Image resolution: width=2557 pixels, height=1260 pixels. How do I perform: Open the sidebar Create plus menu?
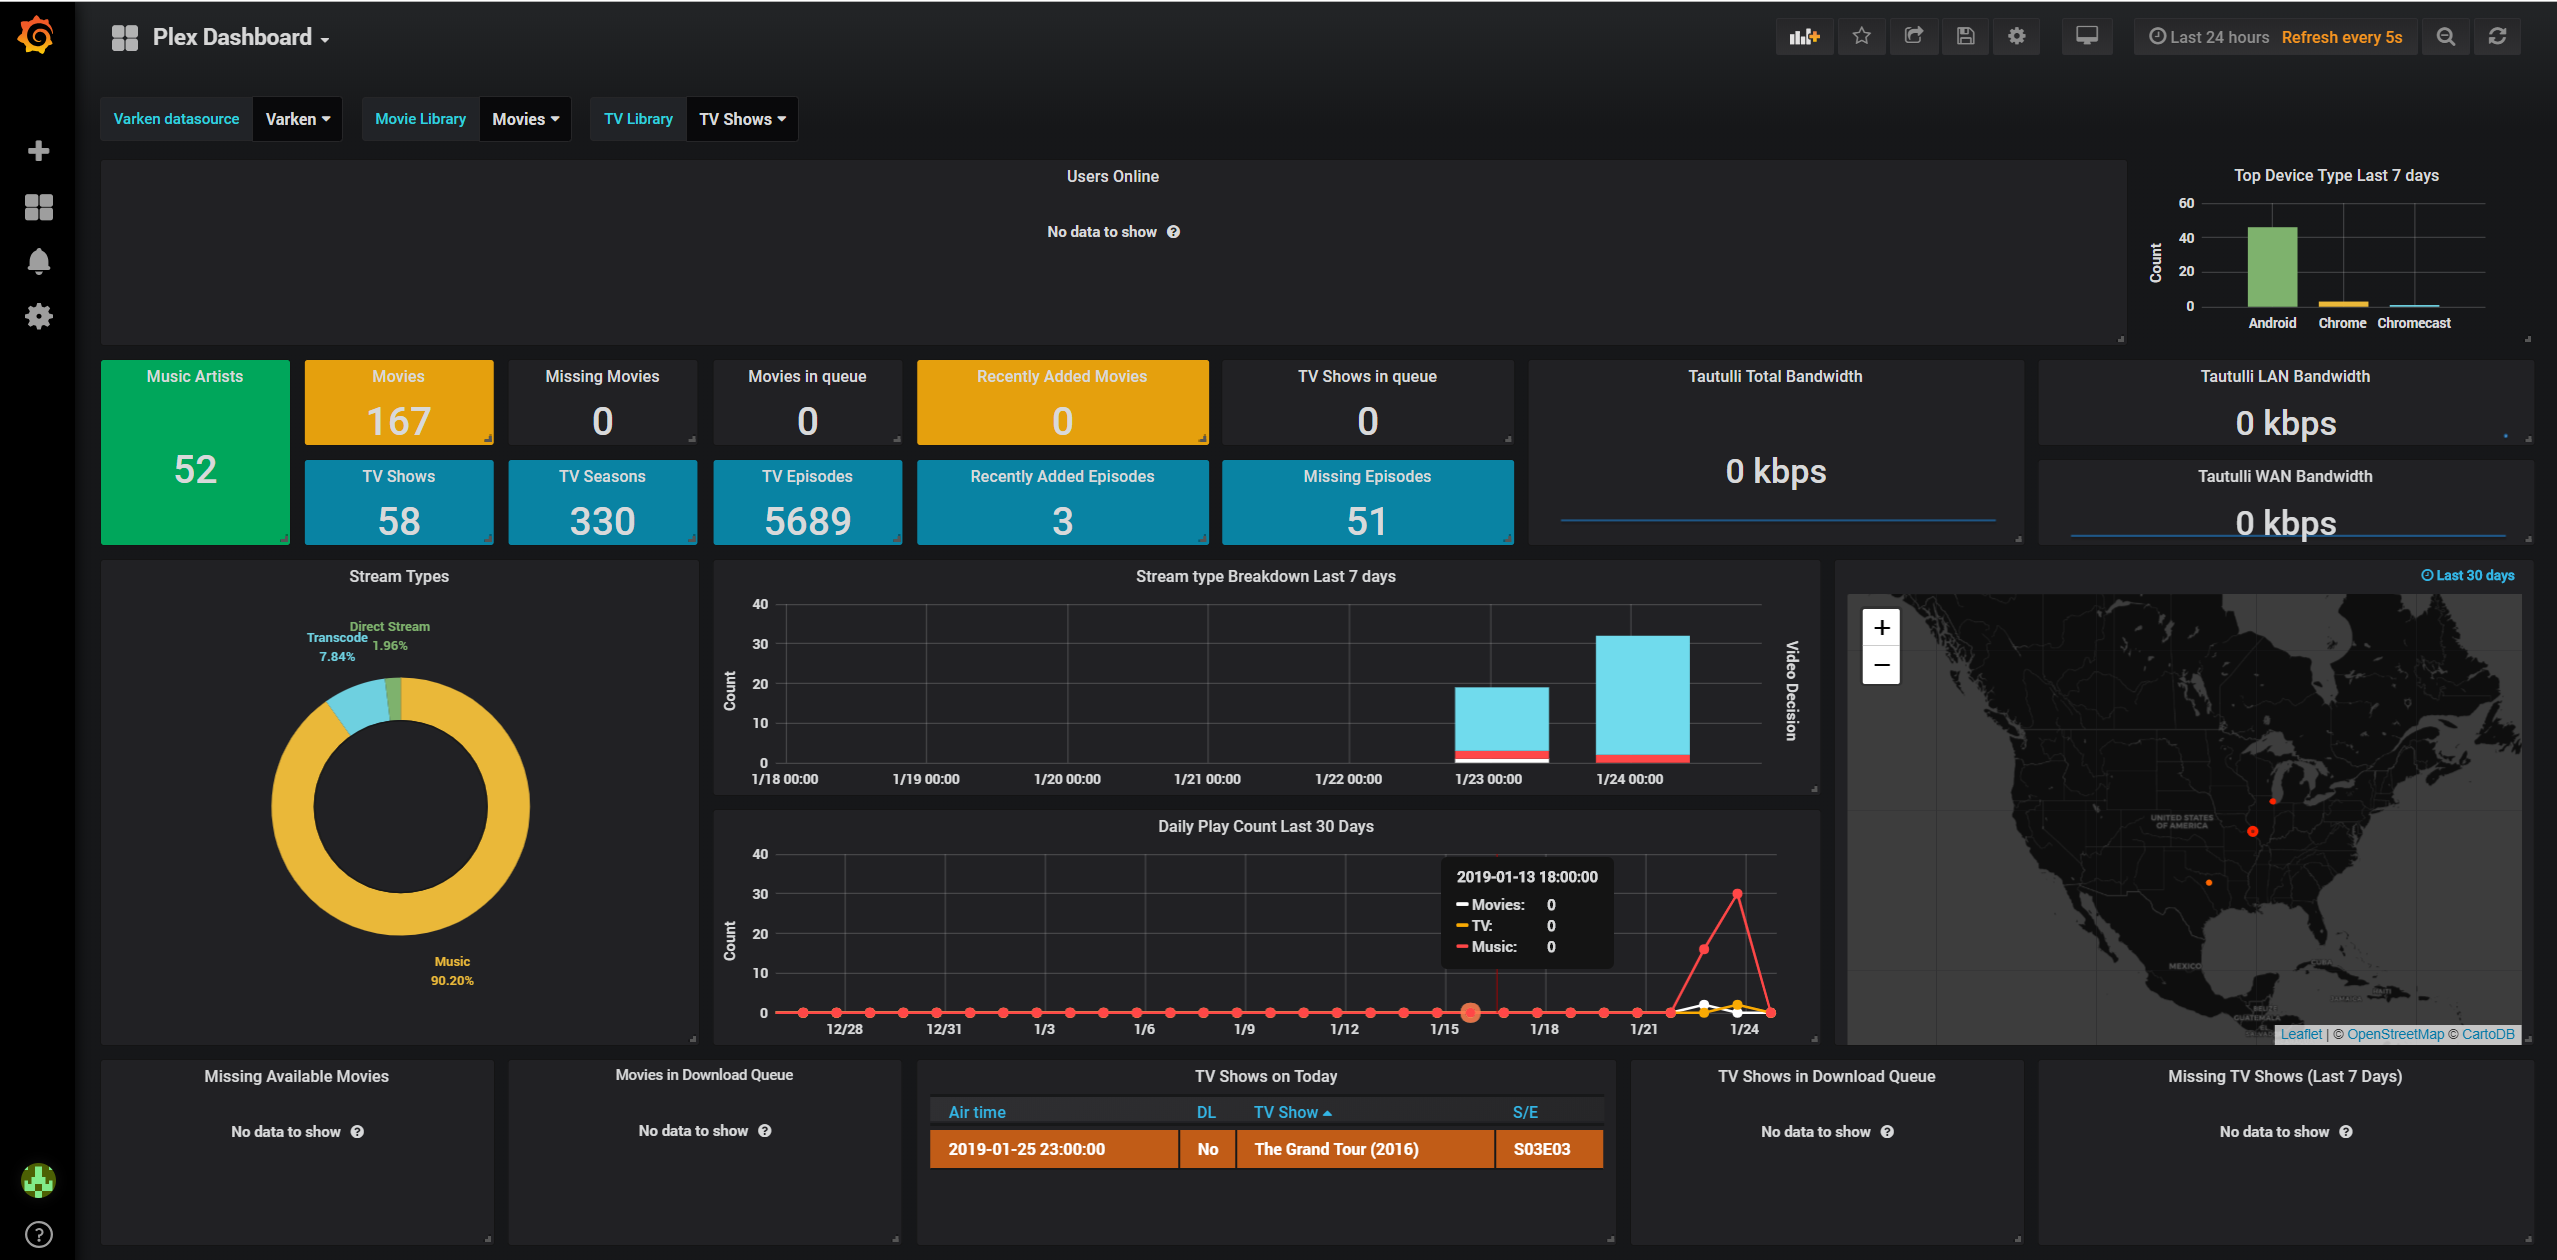tap(38, 151)
